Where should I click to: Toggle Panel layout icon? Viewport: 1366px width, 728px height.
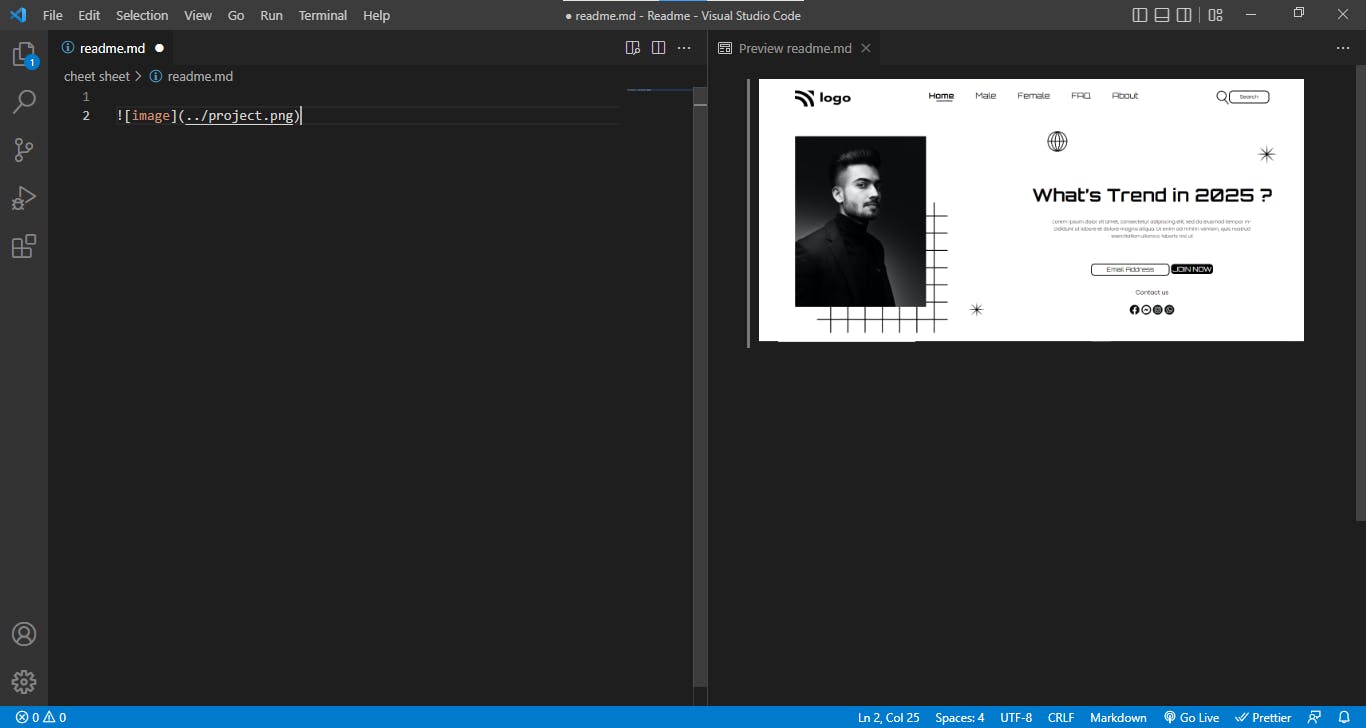pyautogui.click(x=1162, y=15)
